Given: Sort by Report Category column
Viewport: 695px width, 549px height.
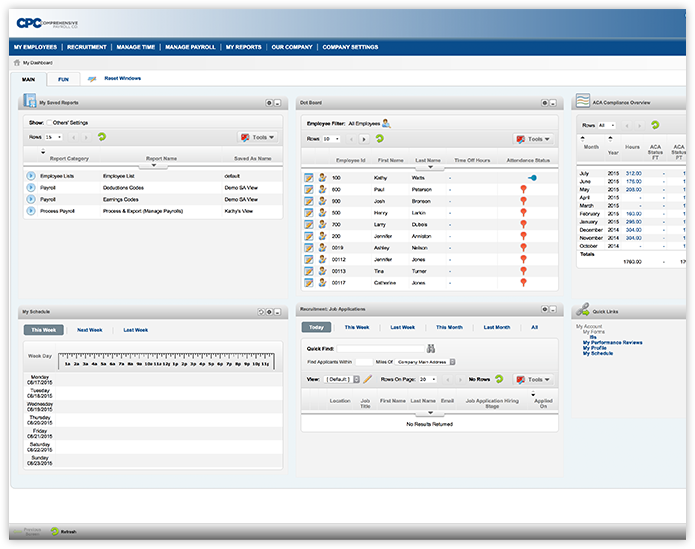Looking at the screenshot, I should 69,159.
